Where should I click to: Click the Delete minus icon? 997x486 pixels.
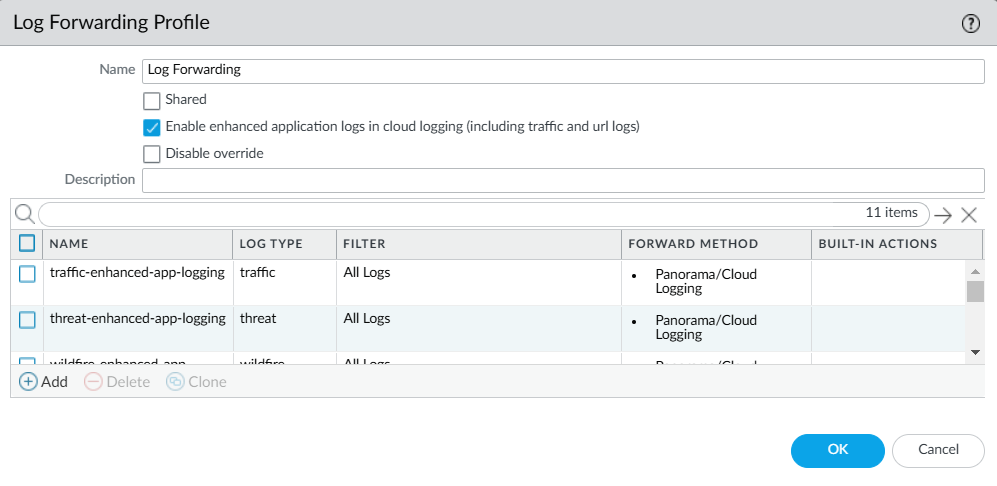pyautogui.click(x=93, y=382)
